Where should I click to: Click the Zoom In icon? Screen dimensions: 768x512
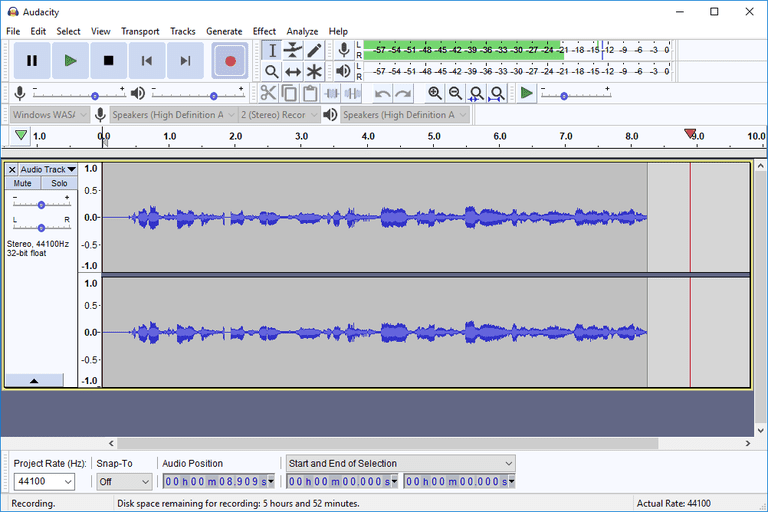pos(434,93)
